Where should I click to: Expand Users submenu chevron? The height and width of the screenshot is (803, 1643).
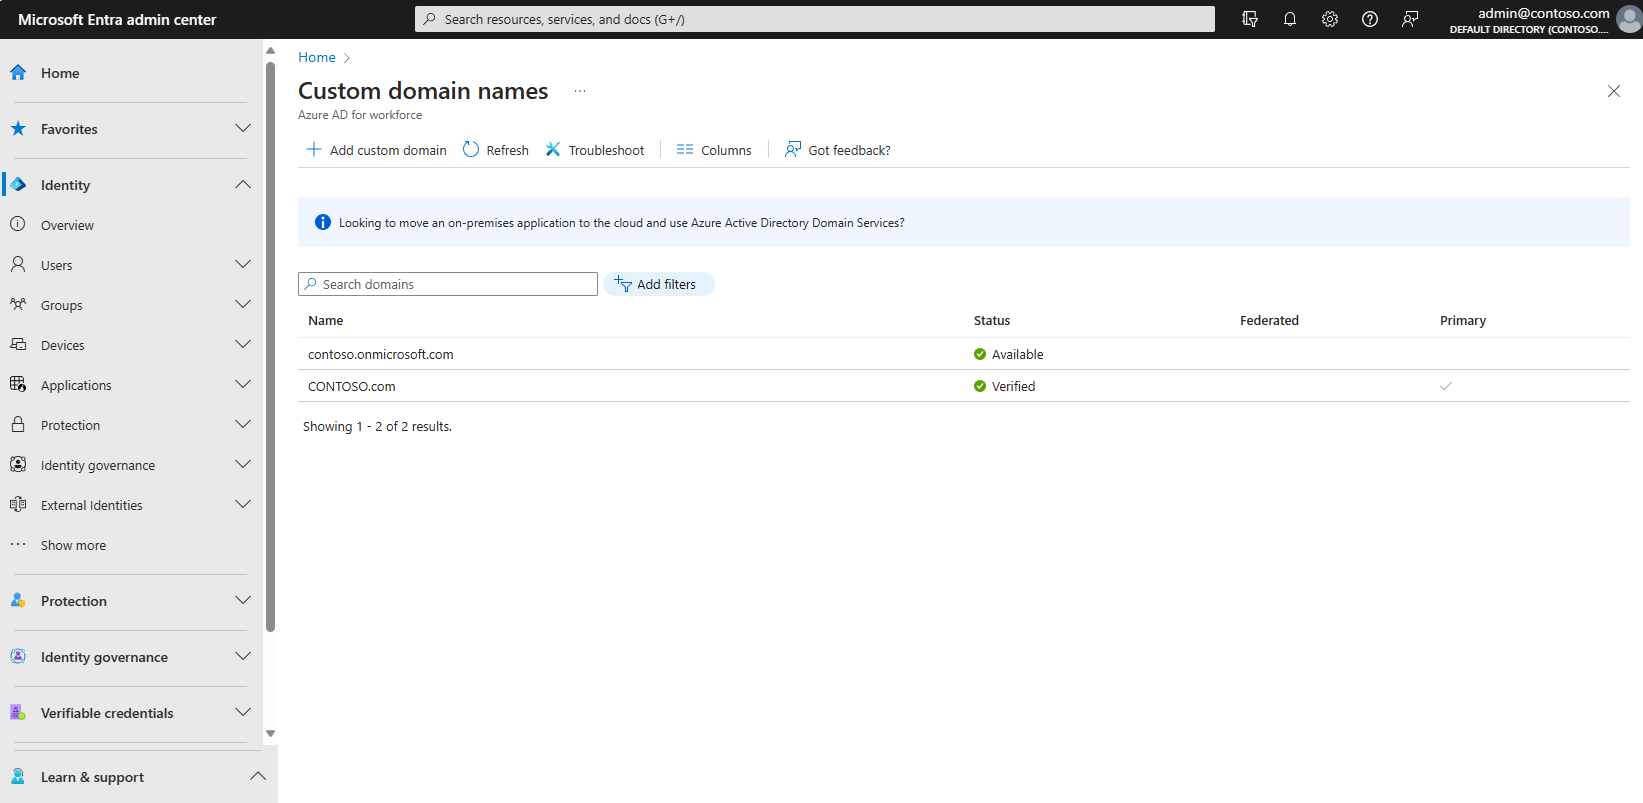[243, 264]
